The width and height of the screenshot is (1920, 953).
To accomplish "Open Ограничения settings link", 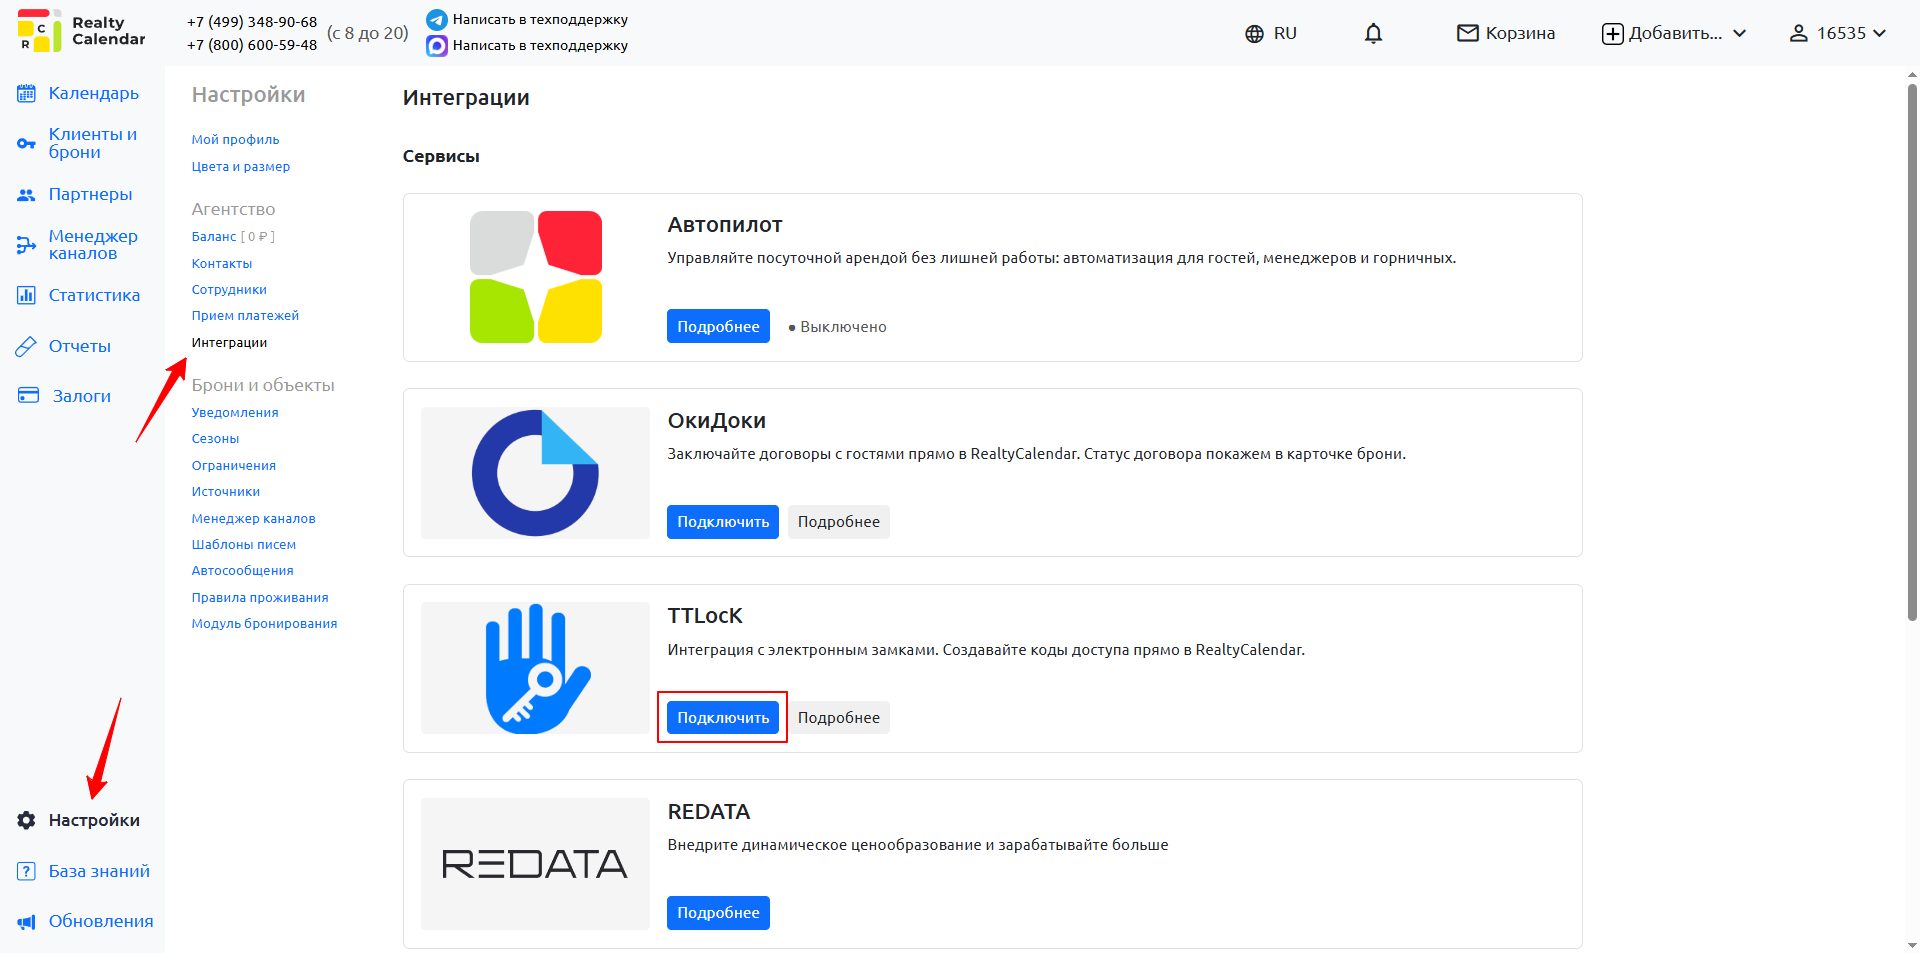I will click(x=234, y=466).
